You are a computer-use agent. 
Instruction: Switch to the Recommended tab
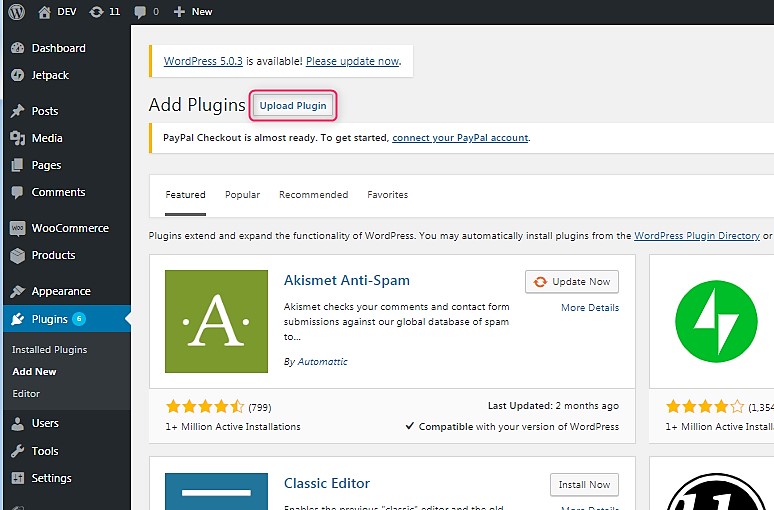[x=313, y=195]
